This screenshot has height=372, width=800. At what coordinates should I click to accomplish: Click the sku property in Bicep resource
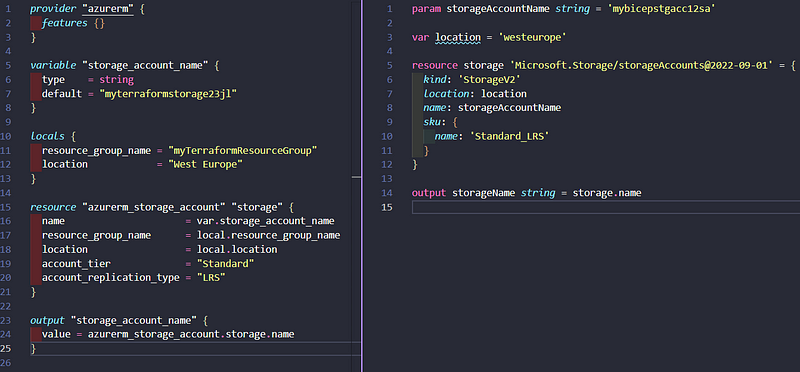(432, 122)
